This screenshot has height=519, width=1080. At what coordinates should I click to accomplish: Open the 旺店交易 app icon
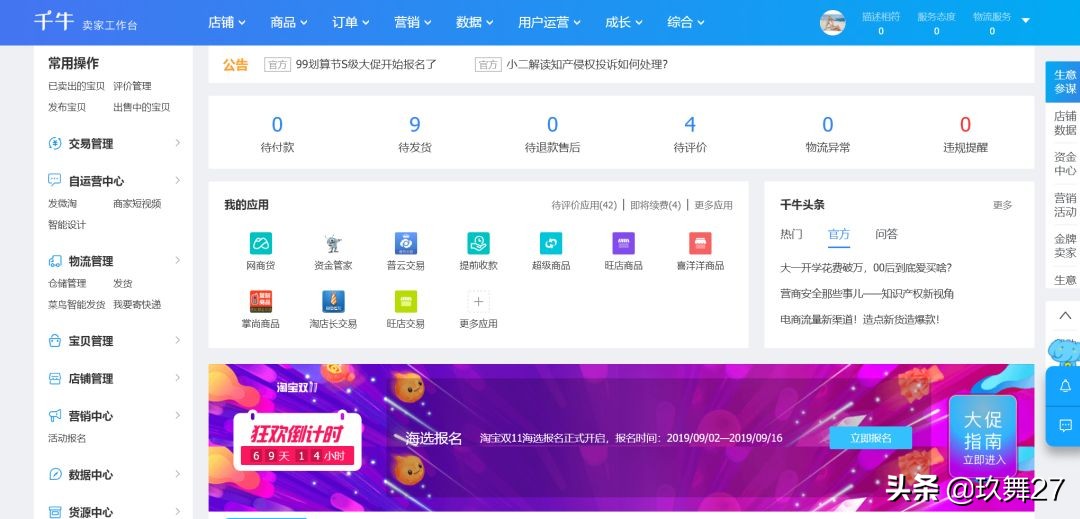click(406, 301)
